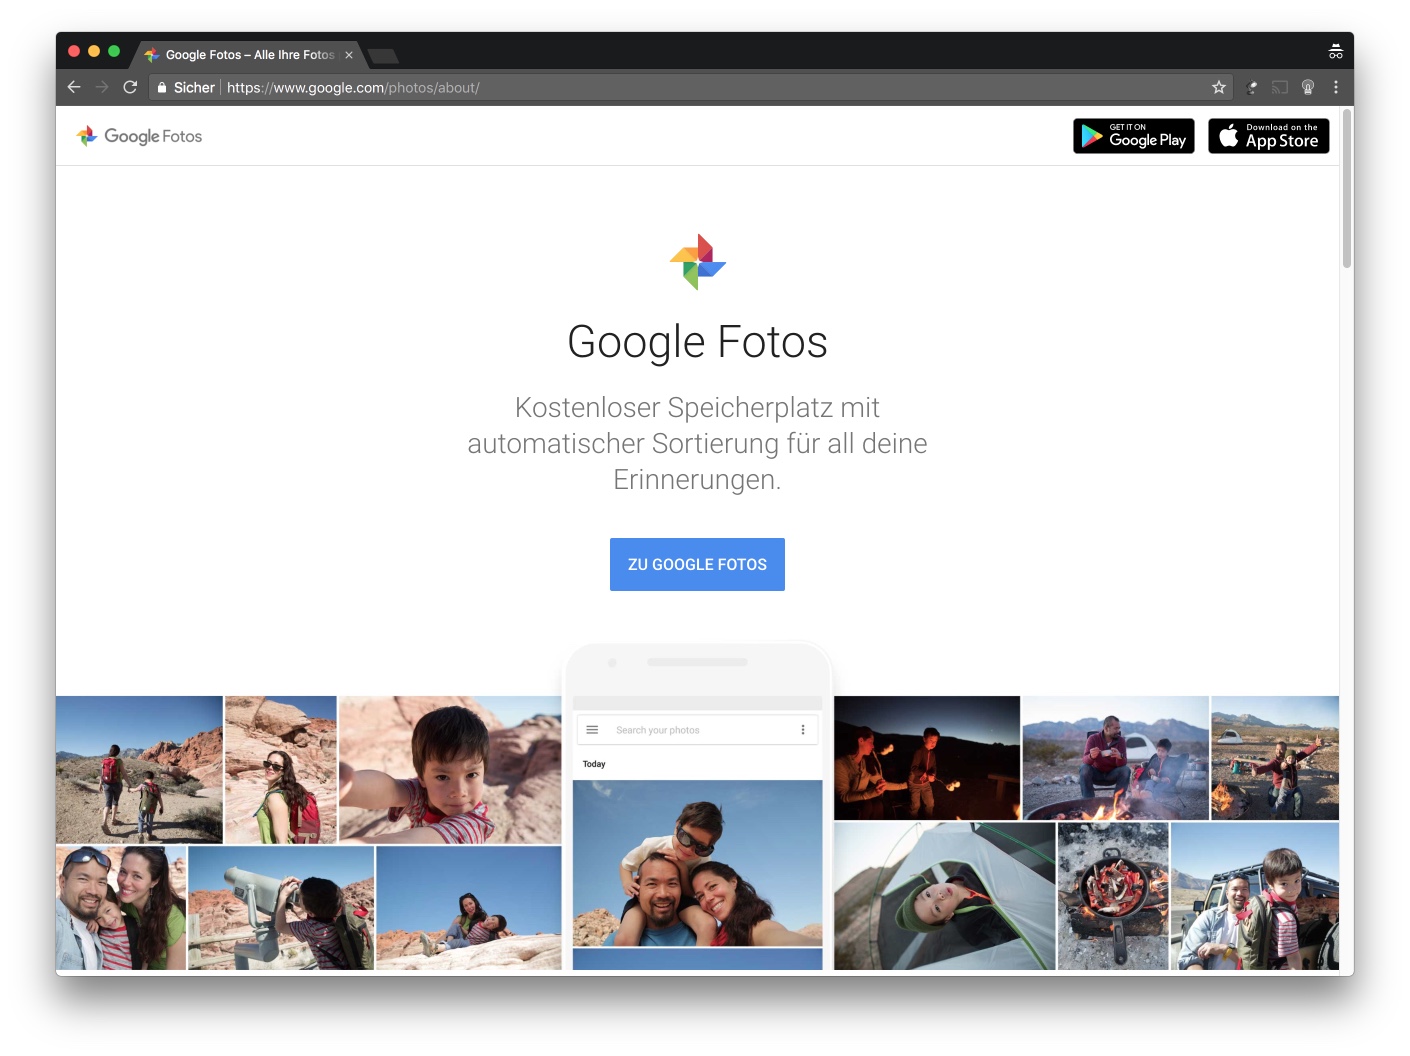Screen dimensions: 1410x1056
Task: Open close-up photo of boy in striped shirt
Action: (x=450, y=770)
